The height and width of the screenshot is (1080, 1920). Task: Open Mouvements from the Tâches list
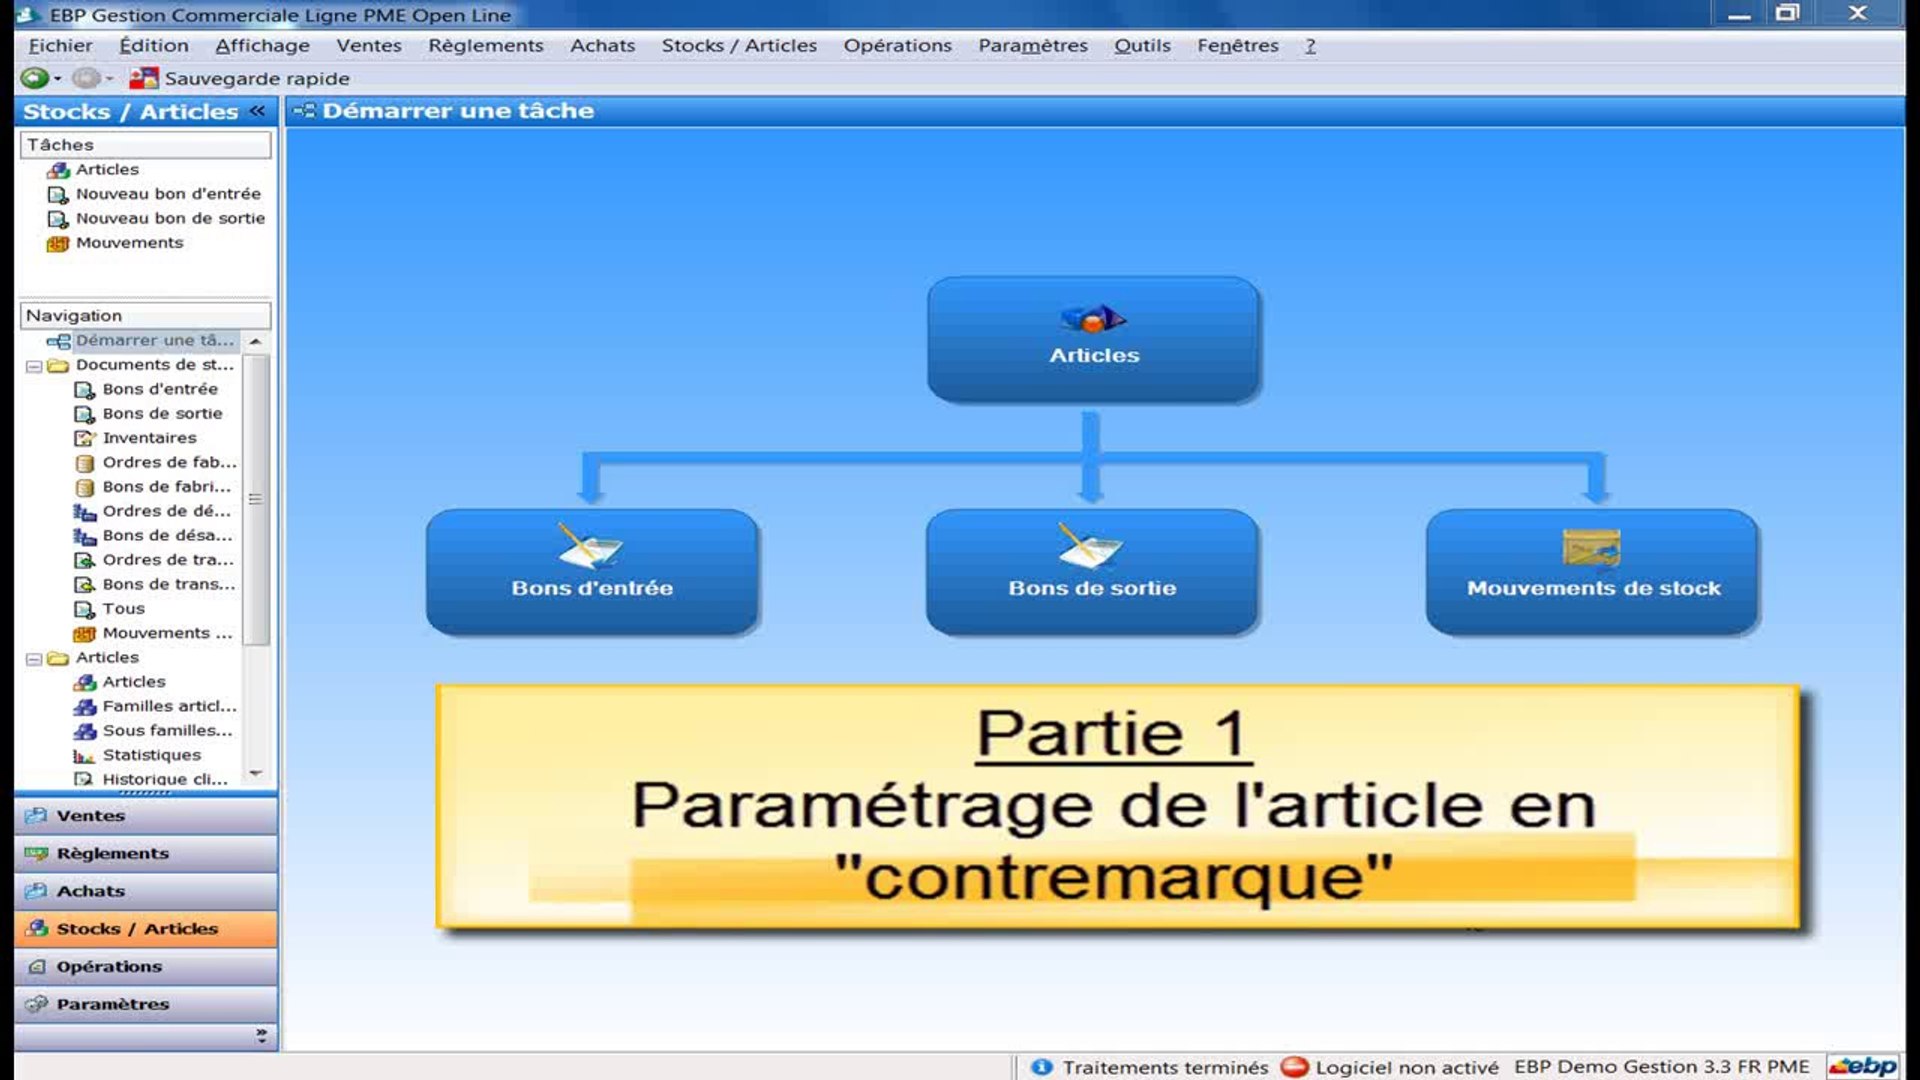click(x=59, y=242)
